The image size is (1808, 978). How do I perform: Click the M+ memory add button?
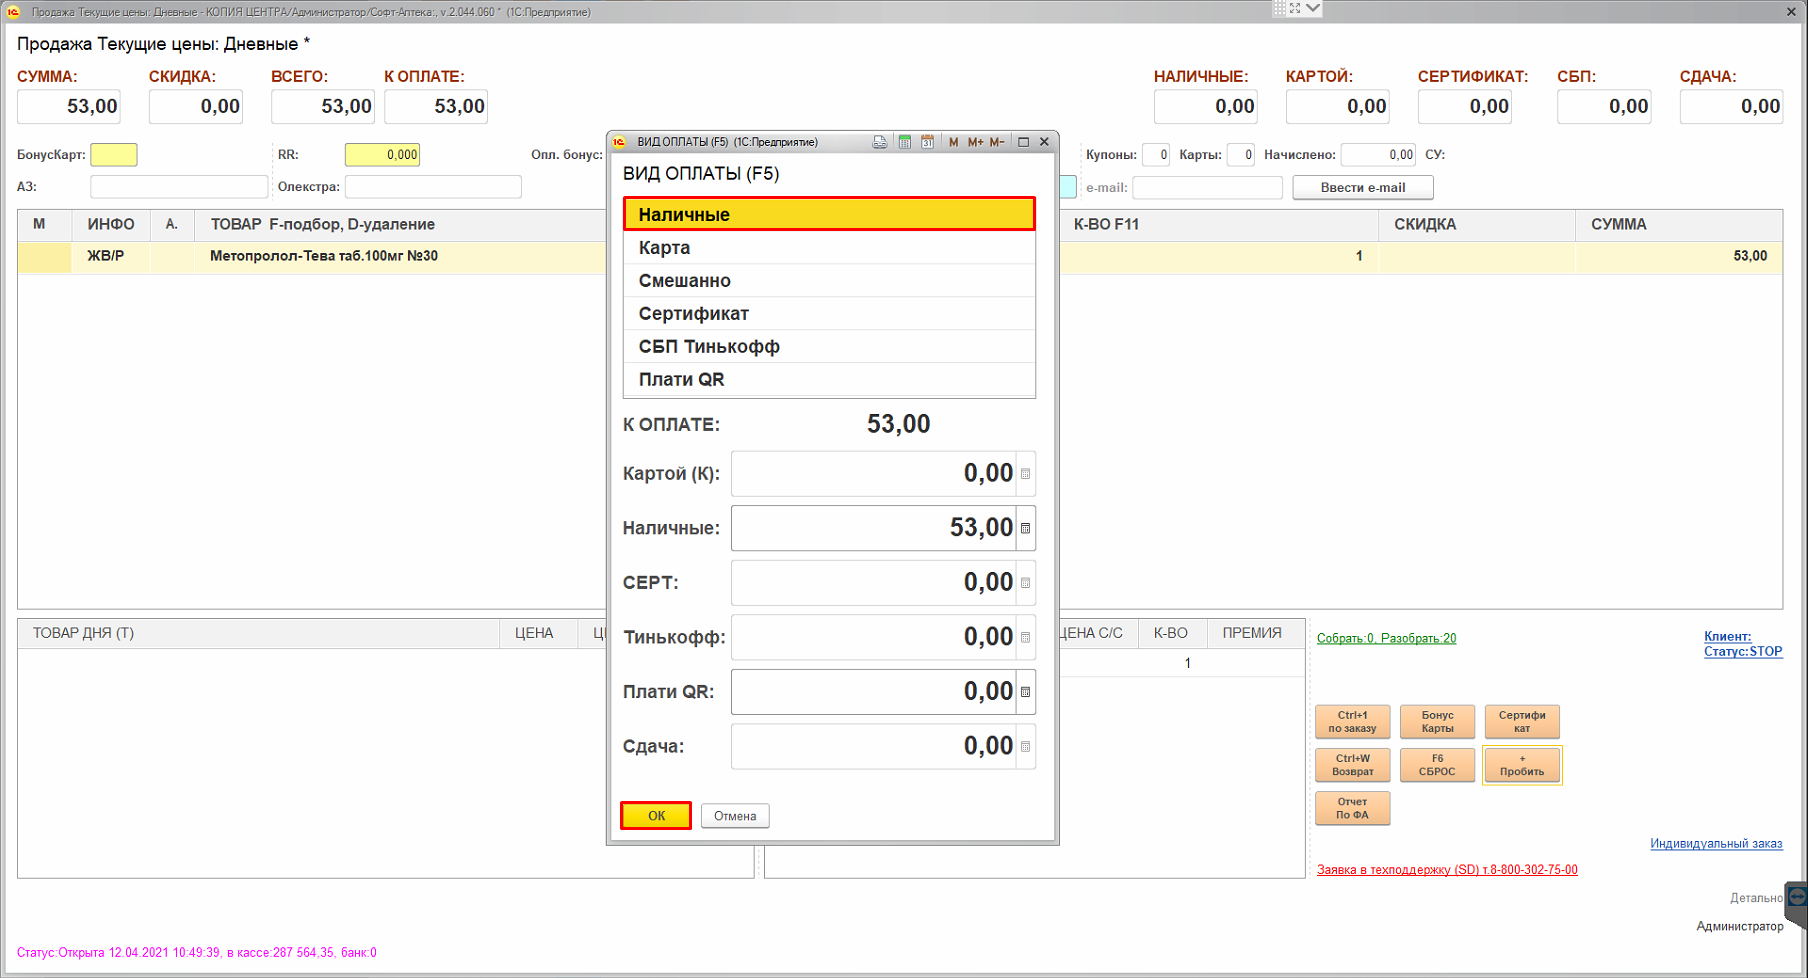click(x=975, y=142)
